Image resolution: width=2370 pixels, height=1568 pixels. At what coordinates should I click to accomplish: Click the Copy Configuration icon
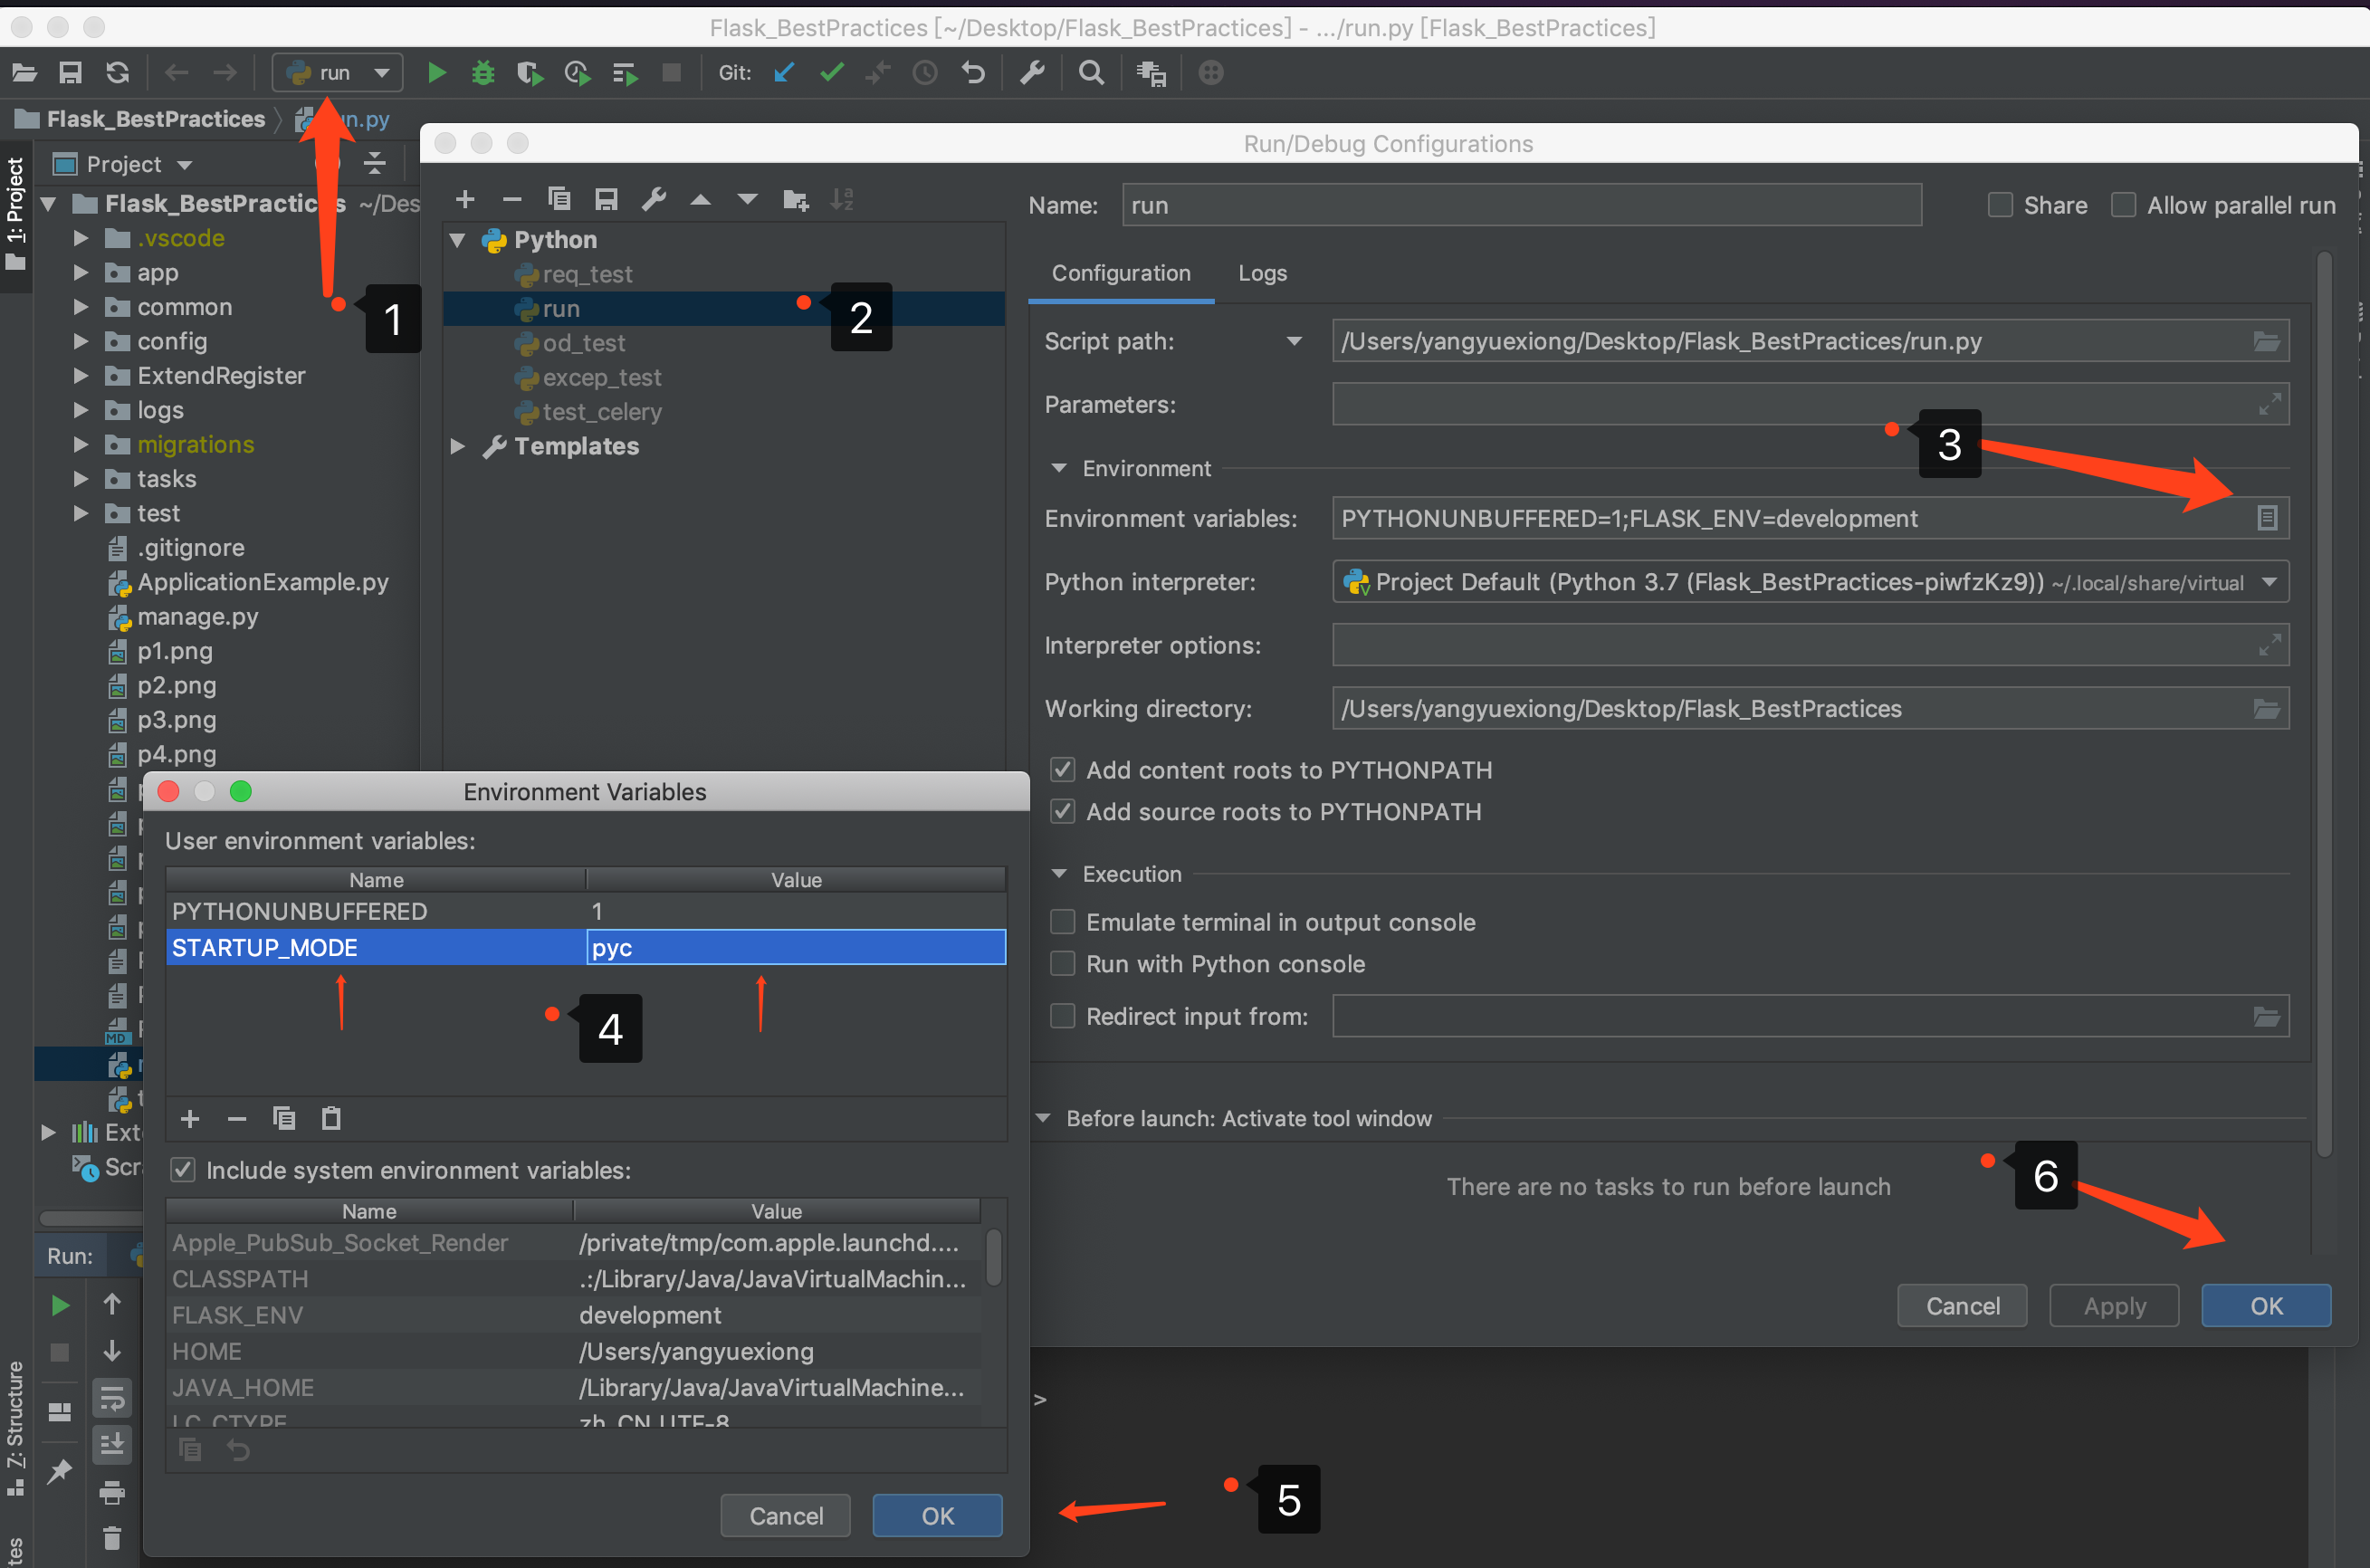point(559,200)
